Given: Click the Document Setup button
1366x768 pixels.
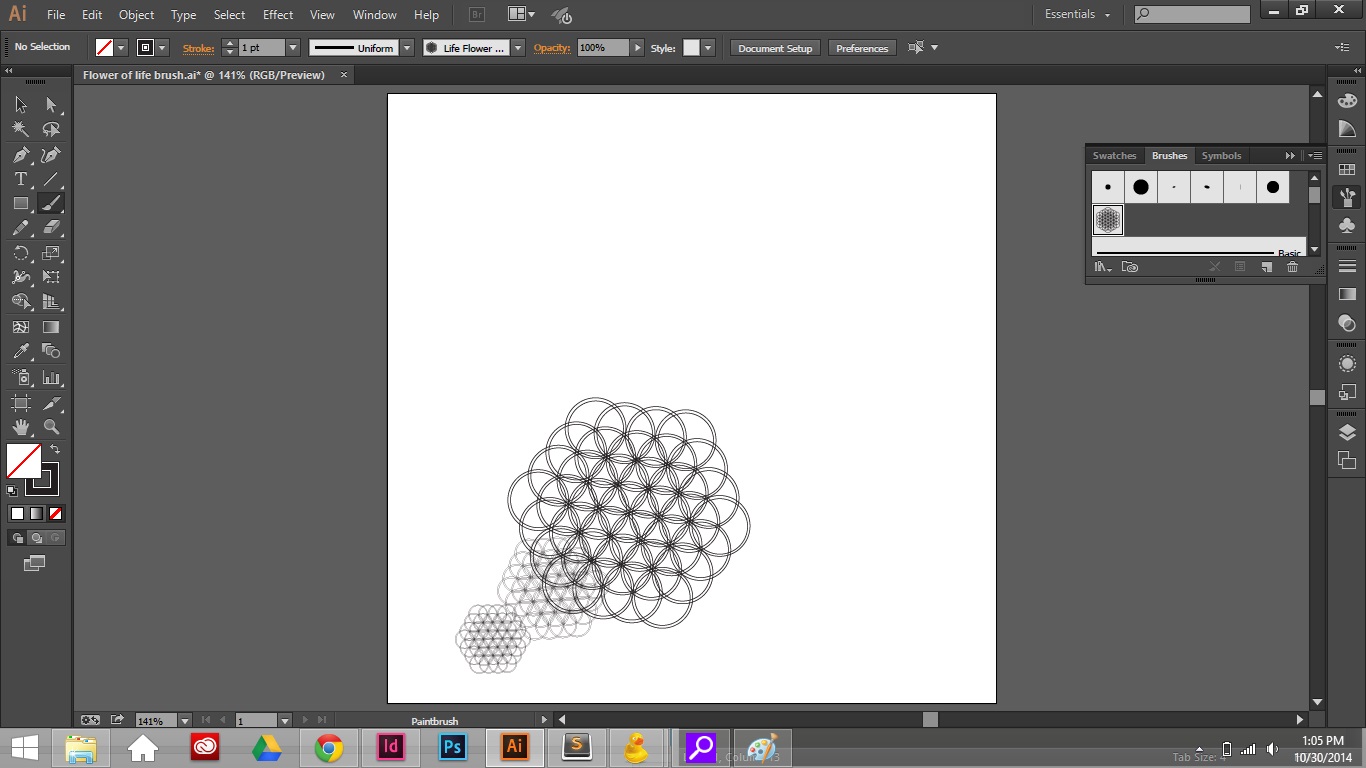Looking at the screenshot, I should [774, 47].
